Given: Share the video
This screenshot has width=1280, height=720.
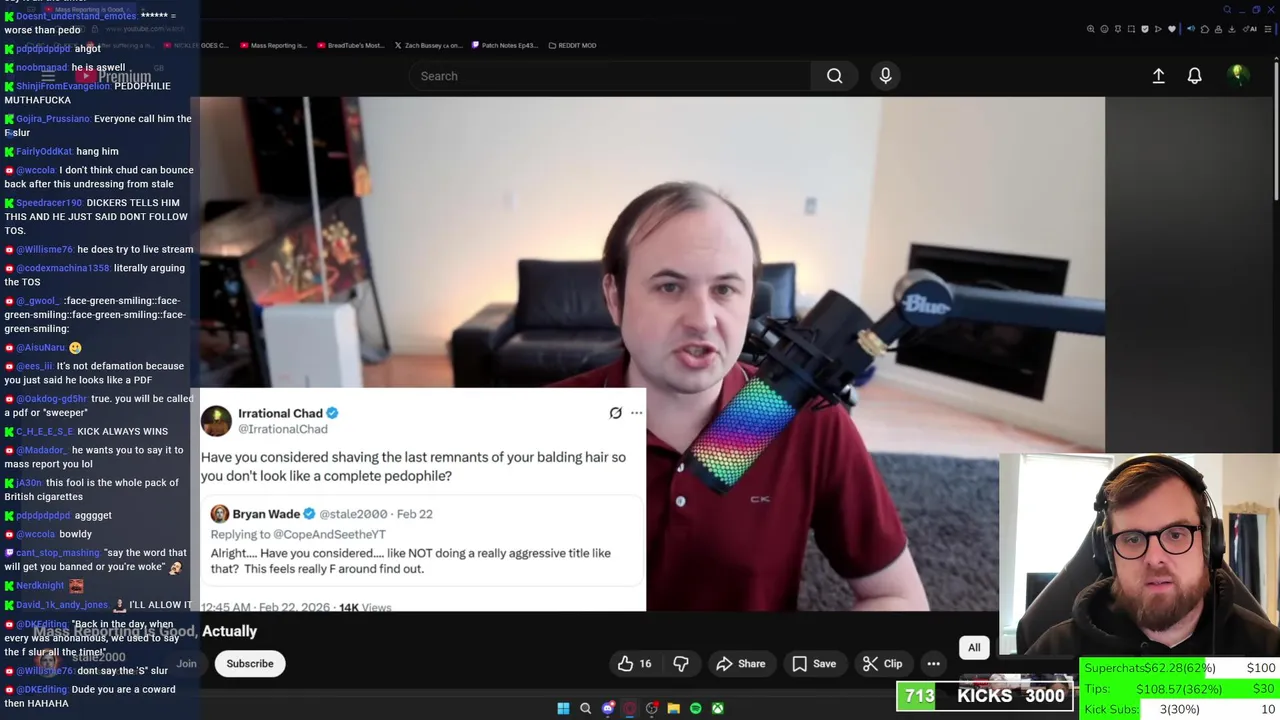Looking at the screenshot, I should point(741,664).
